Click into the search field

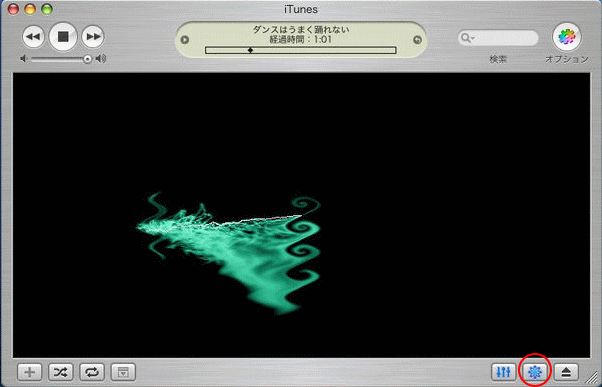click(498, 38)
